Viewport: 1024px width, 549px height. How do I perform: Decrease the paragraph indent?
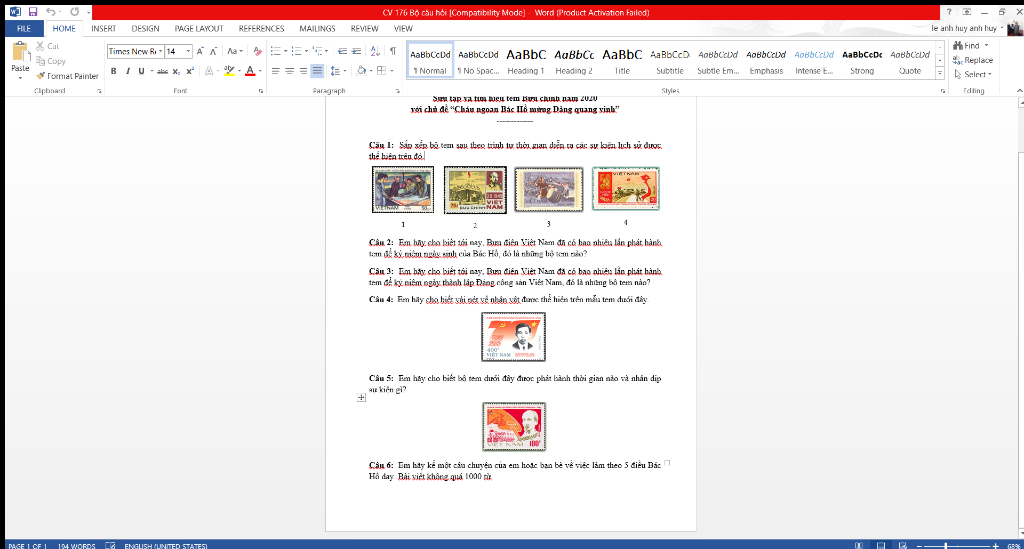(x=342, y=51)
